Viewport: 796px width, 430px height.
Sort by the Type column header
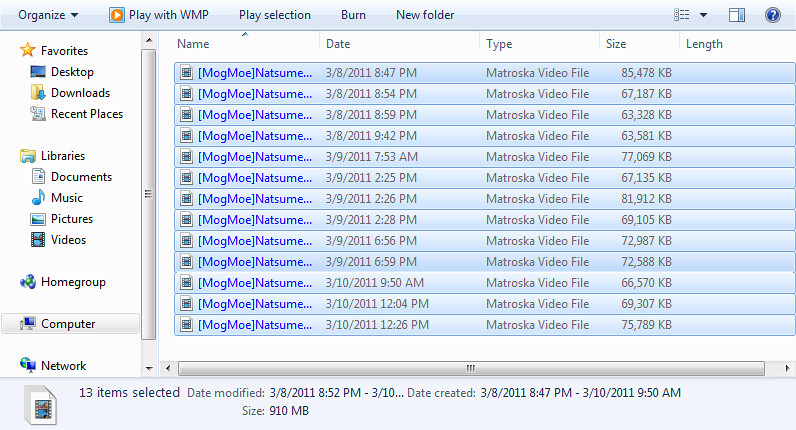click(x=499, y=44)
